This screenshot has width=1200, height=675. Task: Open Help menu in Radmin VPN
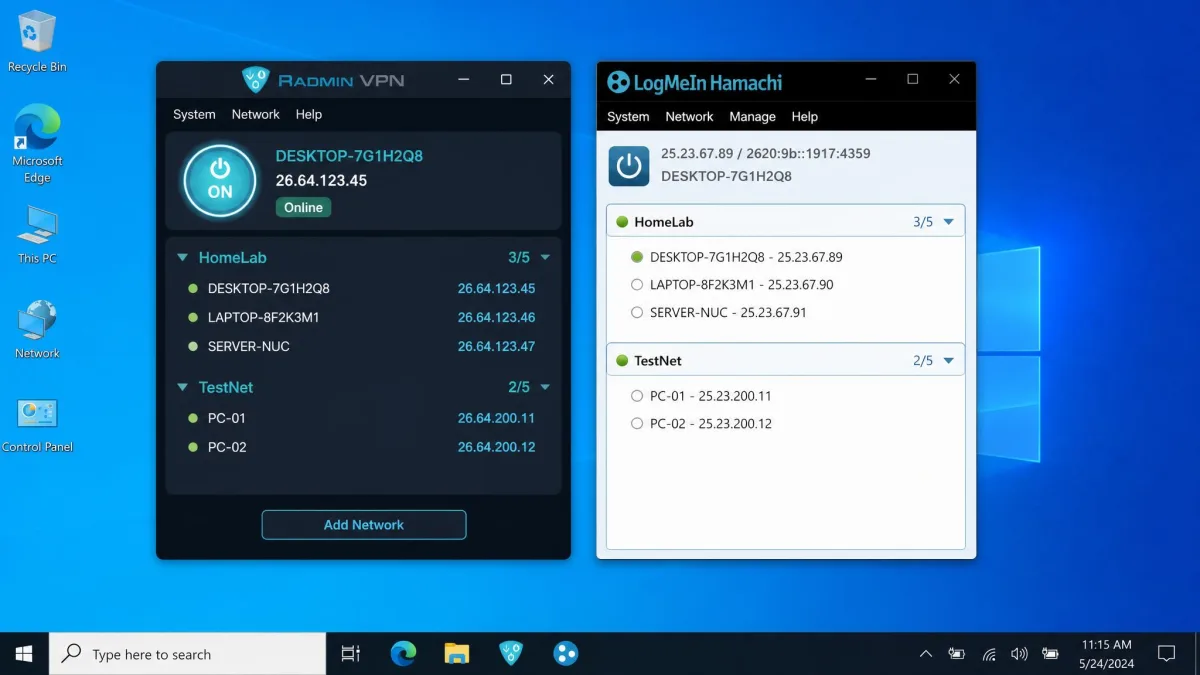[309, 114]
